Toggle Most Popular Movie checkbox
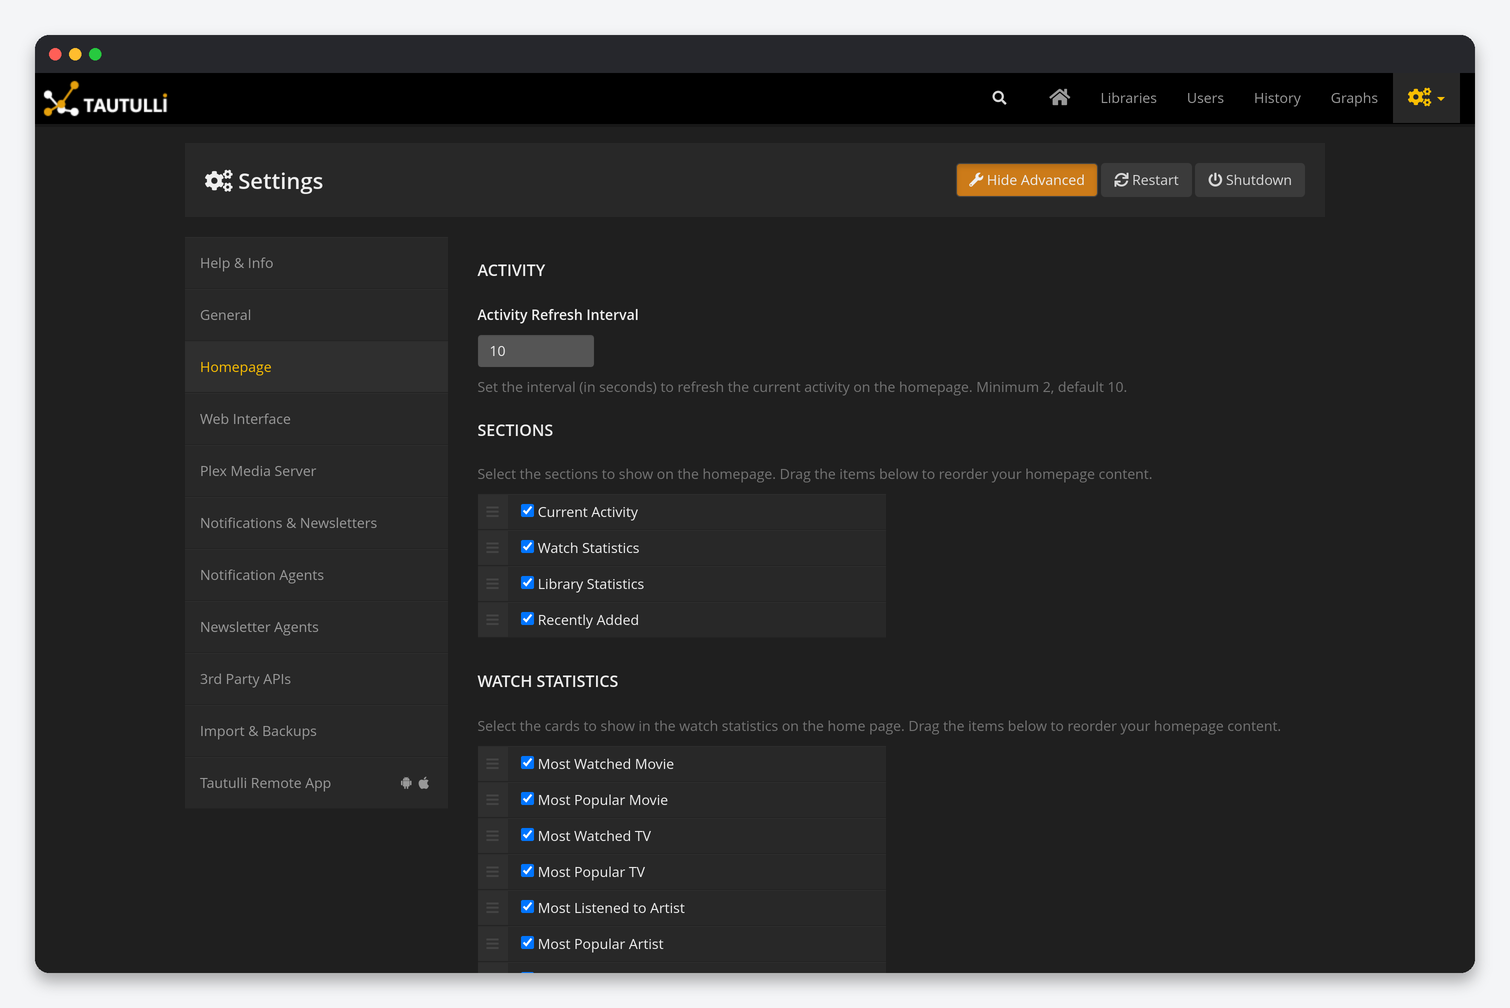The width and height of the screenshot is (1510, 1008). 527,799
